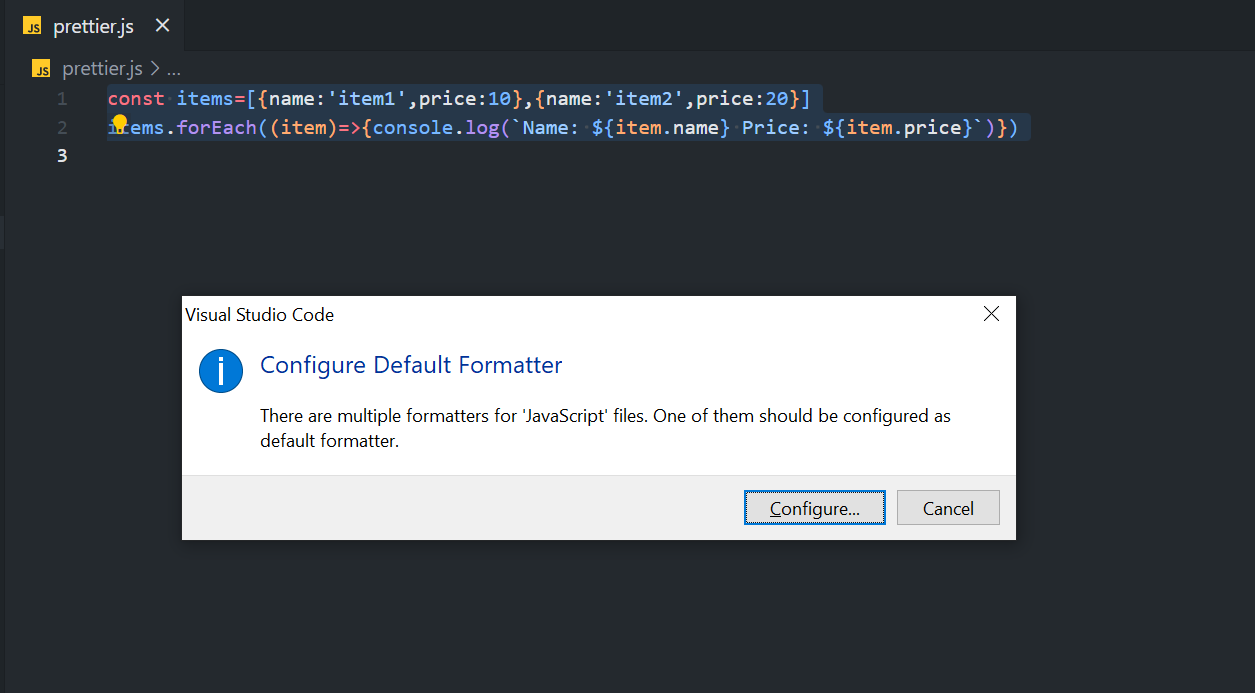Screen dimensions: 1255x693
Task: Click line number 3 in the gutter
Action: pos(62,156)
